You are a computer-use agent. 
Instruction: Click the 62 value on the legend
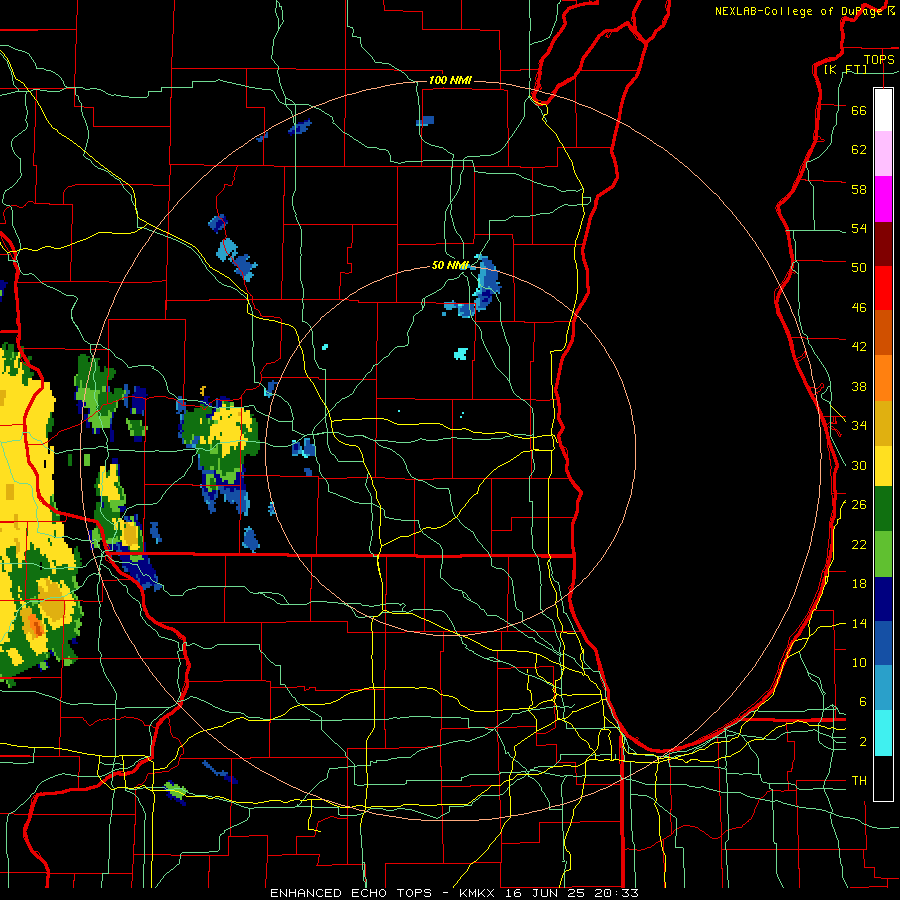coord(859,150)
